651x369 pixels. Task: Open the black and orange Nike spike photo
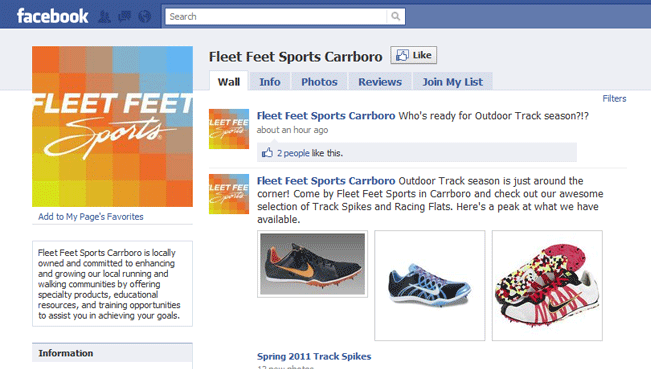pyautogui.click(x=312, y=264)
